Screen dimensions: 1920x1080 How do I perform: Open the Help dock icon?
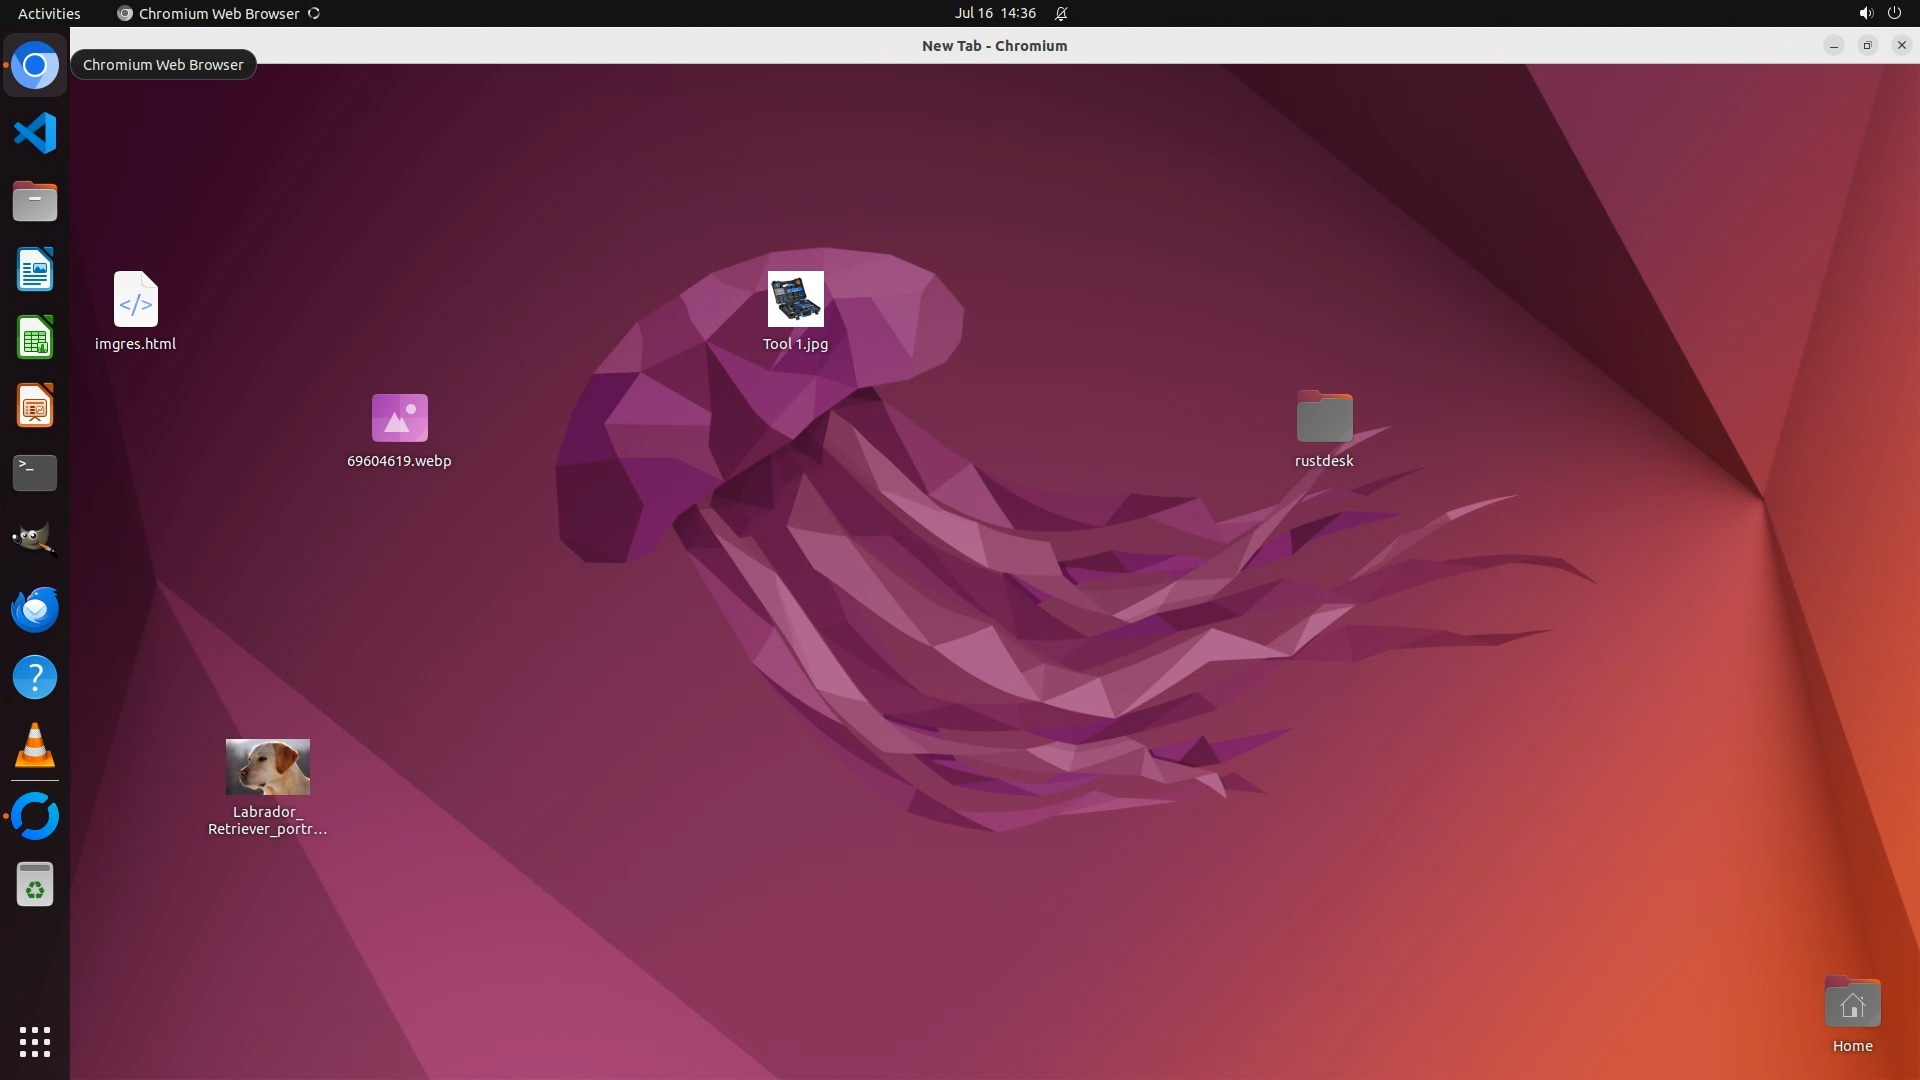pyautogui.click(x=35, y=678)
